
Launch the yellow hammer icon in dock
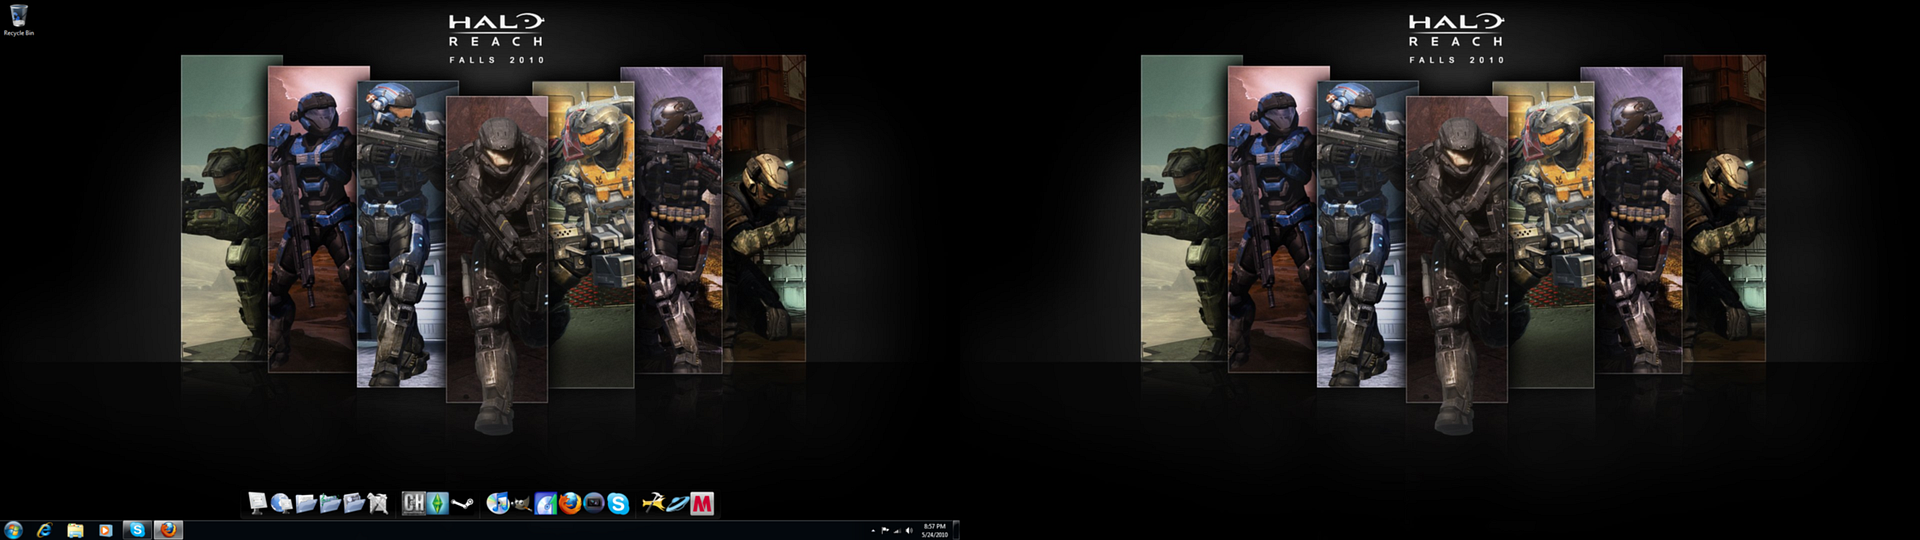click(653, 503)
